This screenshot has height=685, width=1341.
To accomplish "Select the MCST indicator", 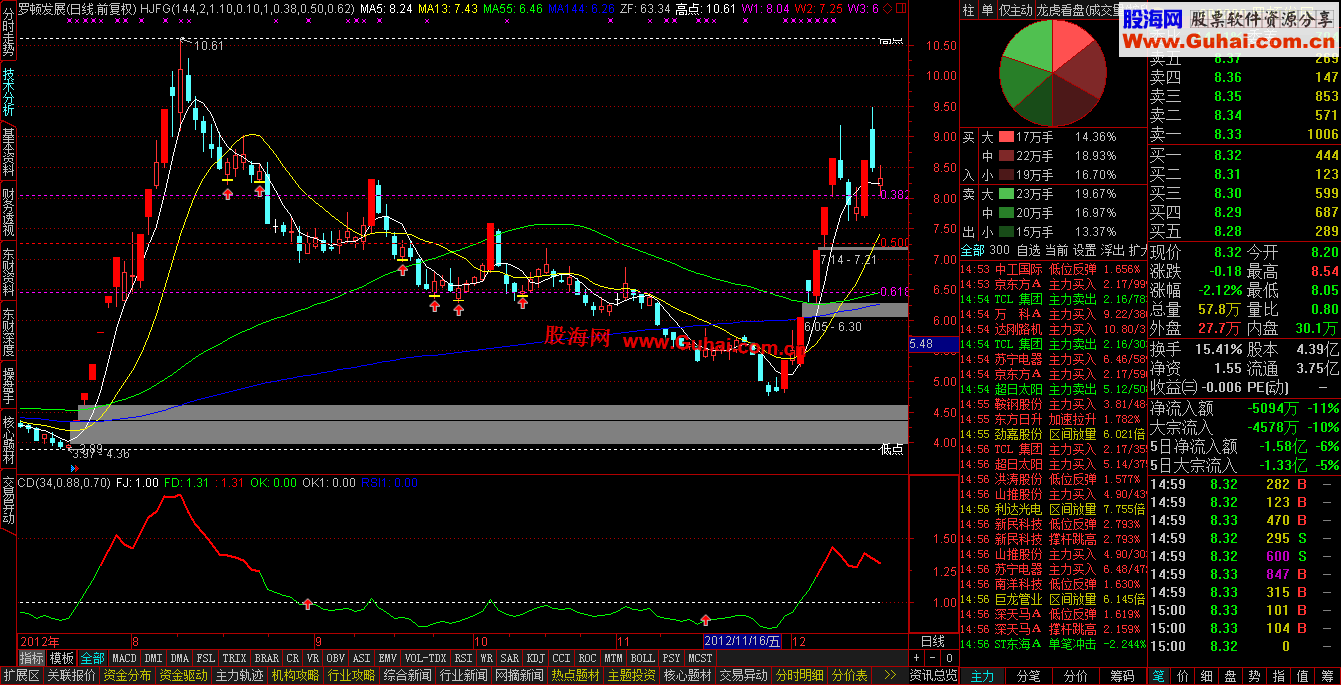I will (x=701, y=659).
